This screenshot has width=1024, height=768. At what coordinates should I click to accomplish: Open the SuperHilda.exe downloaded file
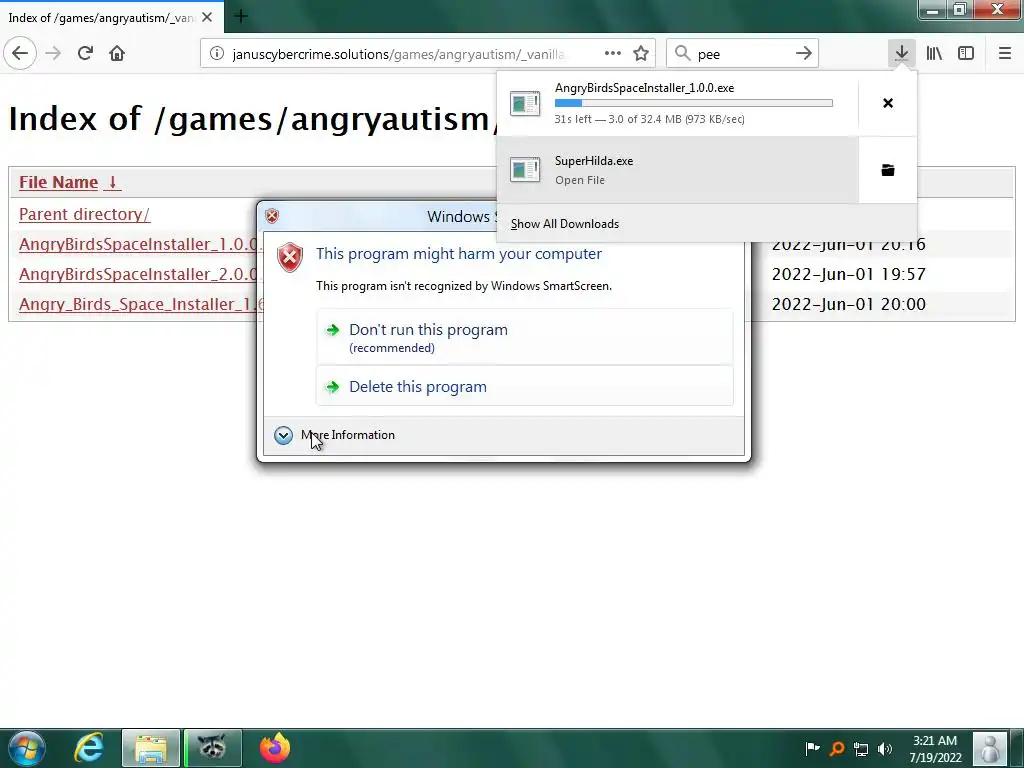pos(677,170)
